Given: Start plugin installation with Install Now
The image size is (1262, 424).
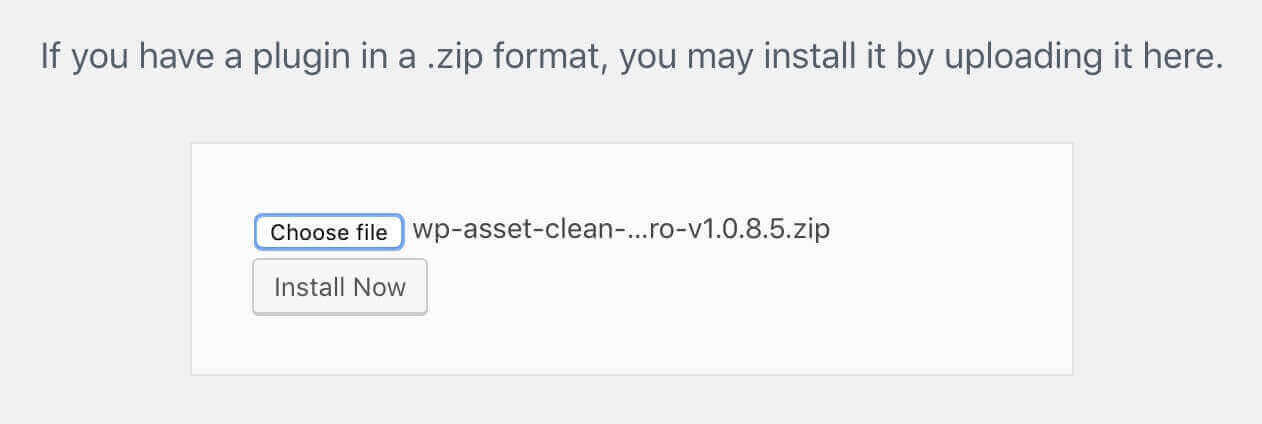Looking at the screenshot, I should tap(340, 288).
